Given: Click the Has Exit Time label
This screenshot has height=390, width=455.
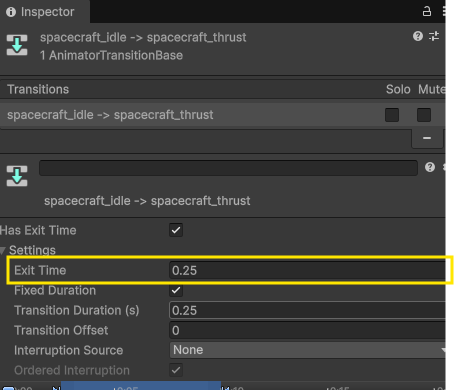Looking at the screenshot, I should [38, 230].
